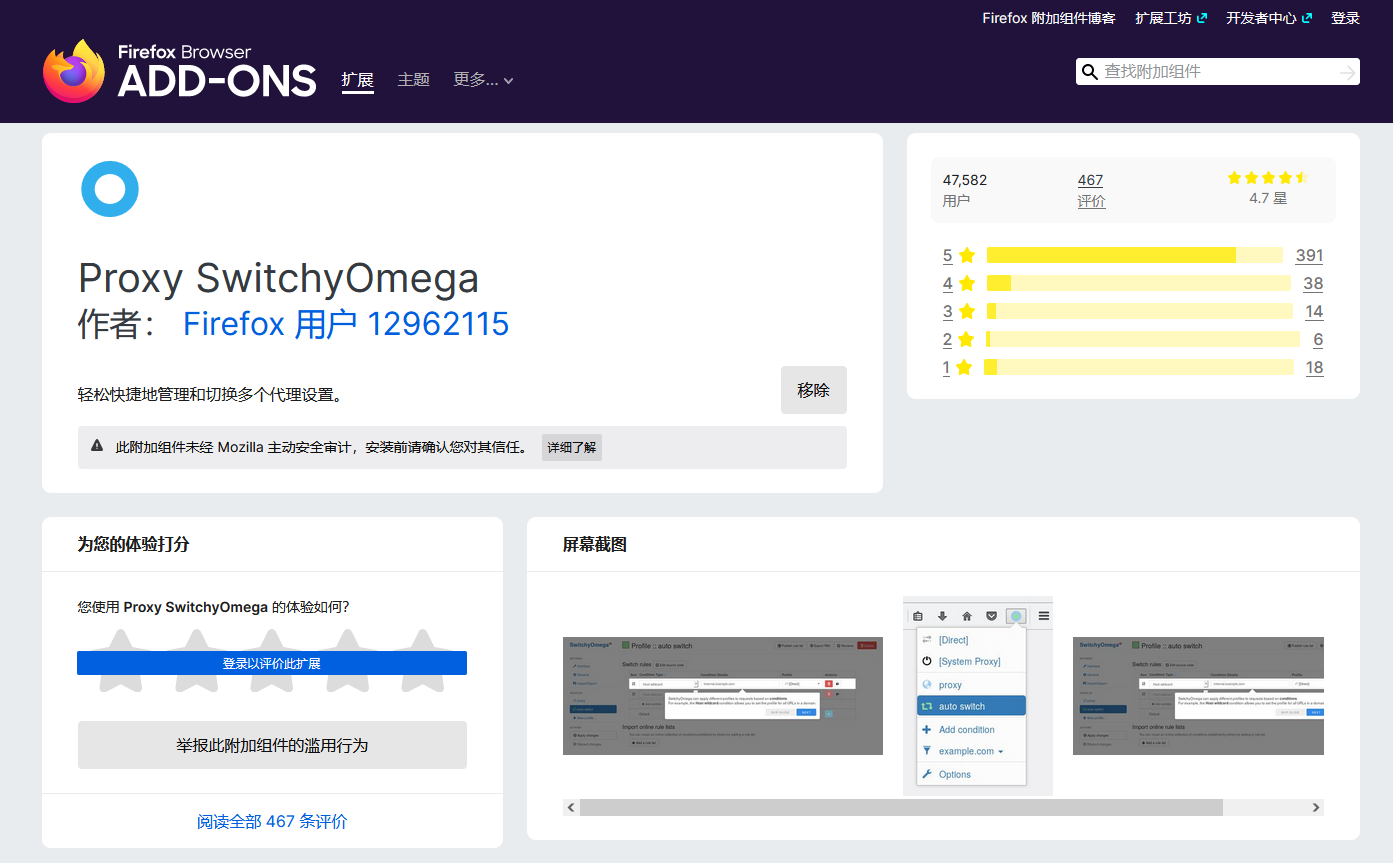Click 举报此附加组件的滥用行为 button

point(272,745)
